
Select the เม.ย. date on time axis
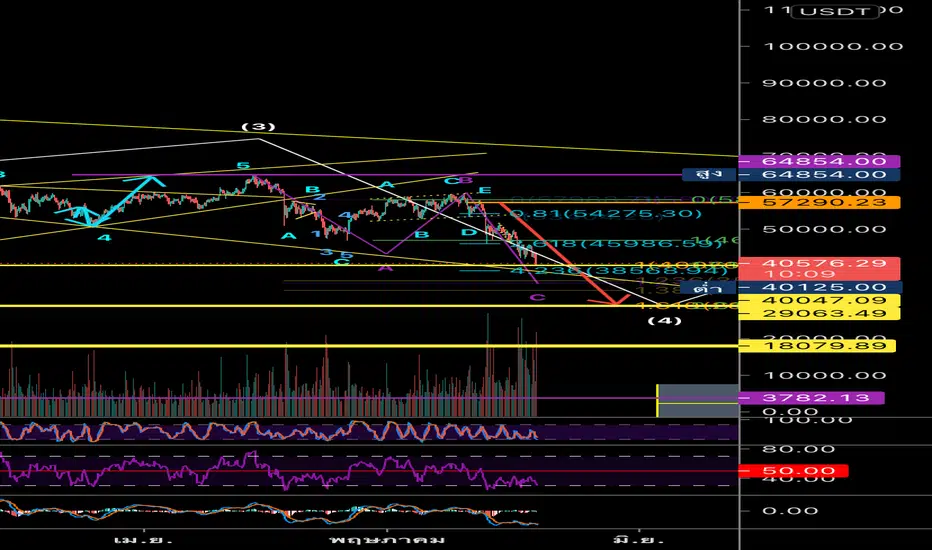[x=143, y=540]
